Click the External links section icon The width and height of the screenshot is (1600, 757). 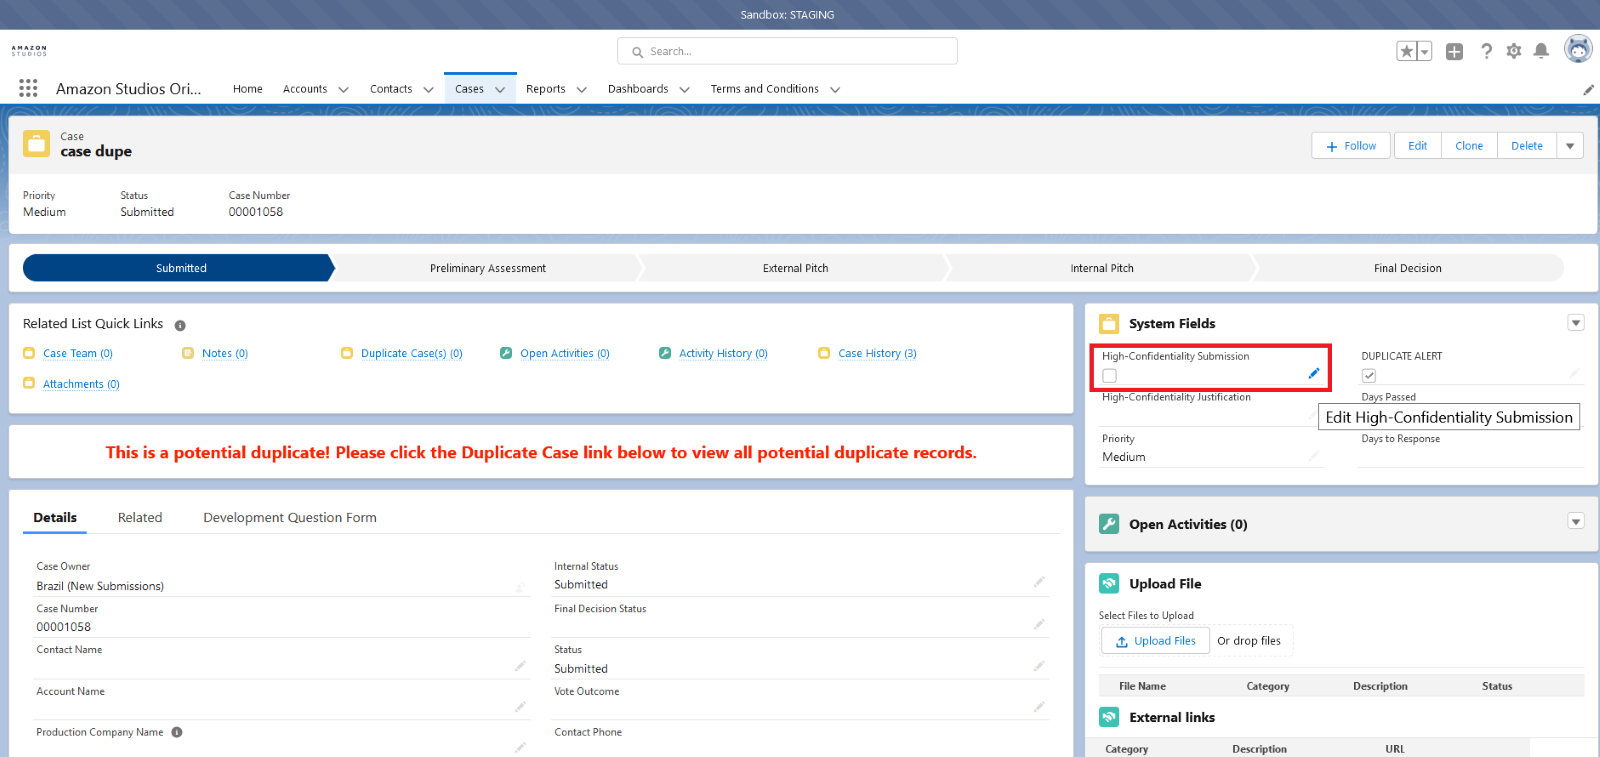click(1109, 717)
